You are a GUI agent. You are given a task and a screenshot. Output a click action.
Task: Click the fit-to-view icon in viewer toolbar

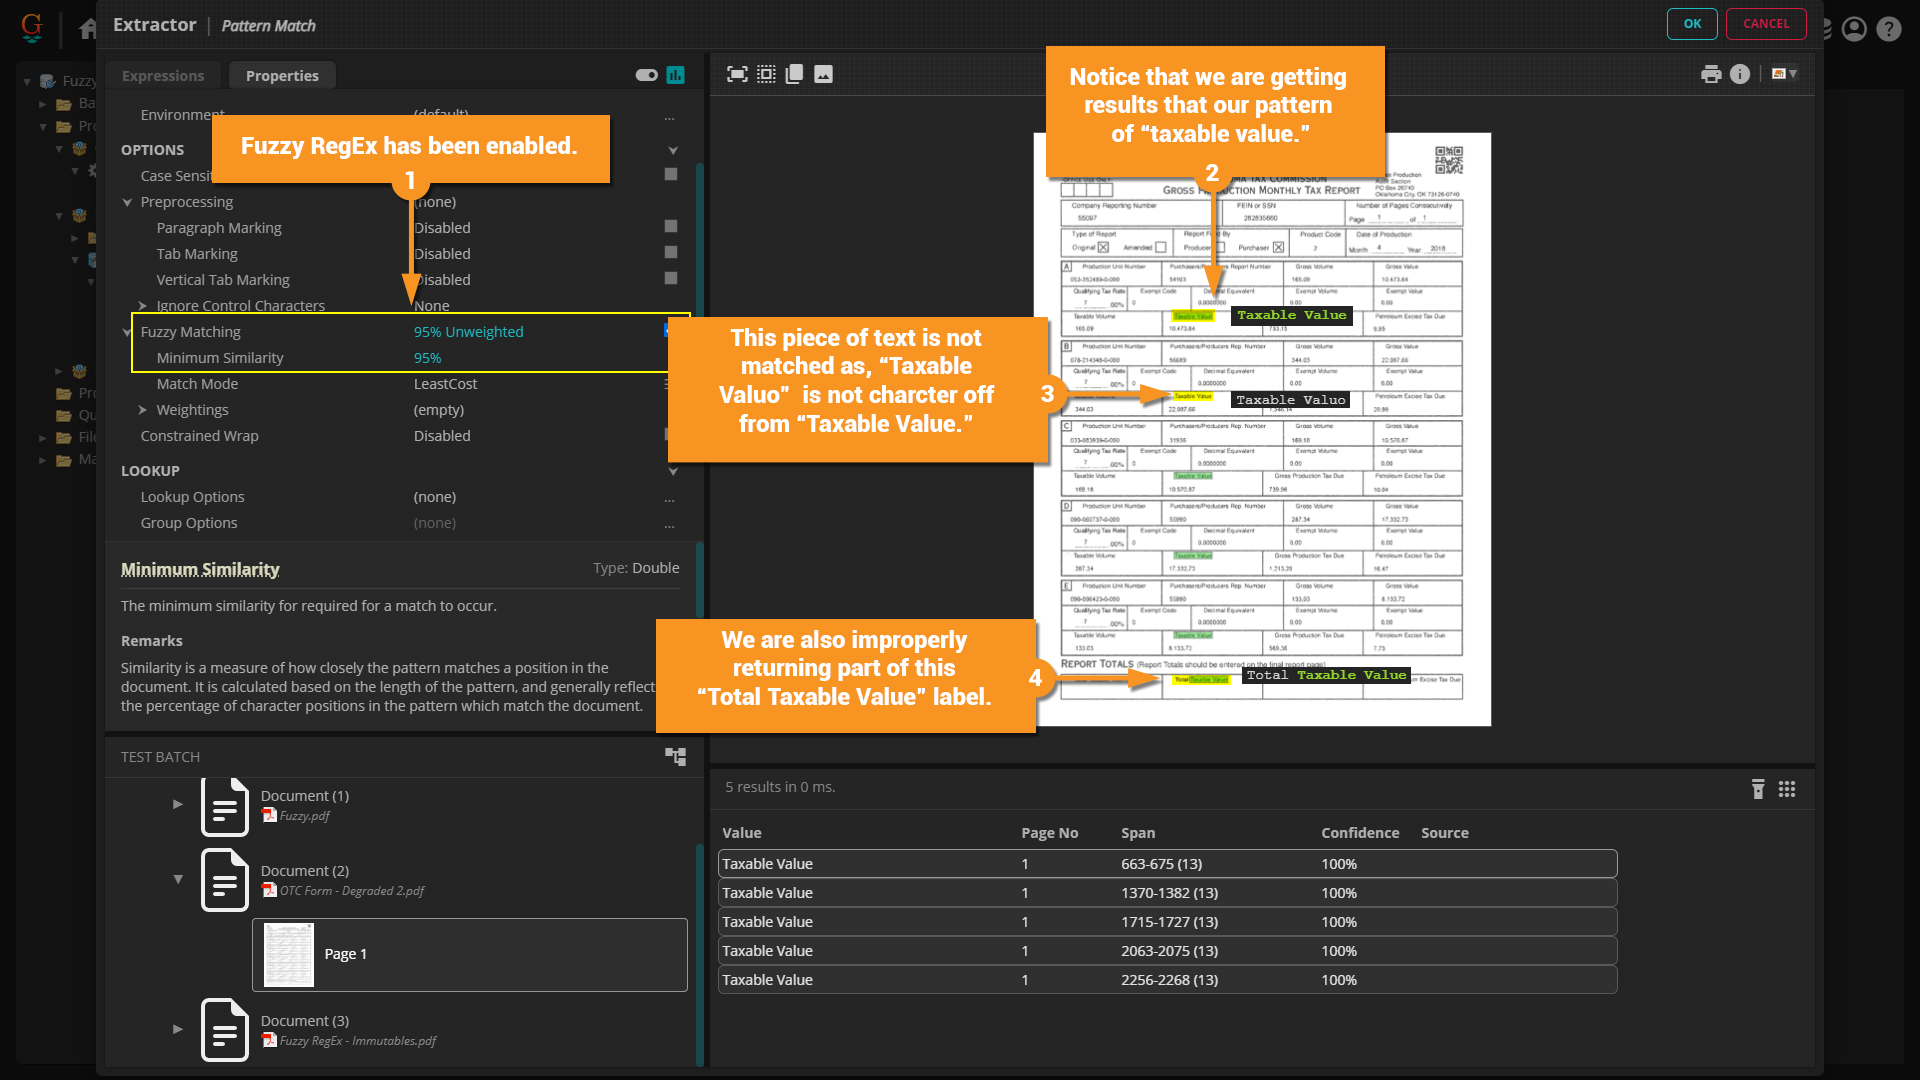[x=737, y=74]
